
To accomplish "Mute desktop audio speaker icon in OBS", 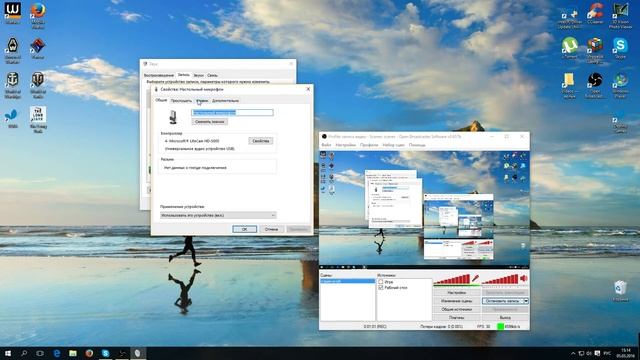I will click(x=524, y=279).
